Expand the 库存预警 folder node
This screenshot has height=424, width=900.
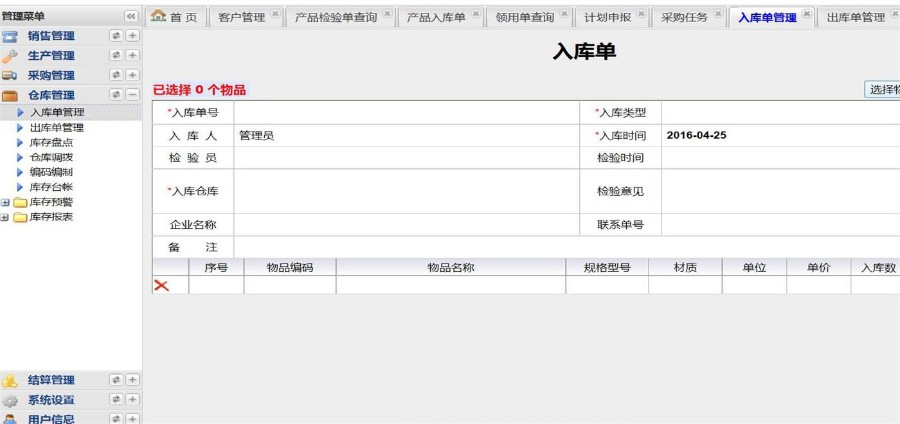5,203
